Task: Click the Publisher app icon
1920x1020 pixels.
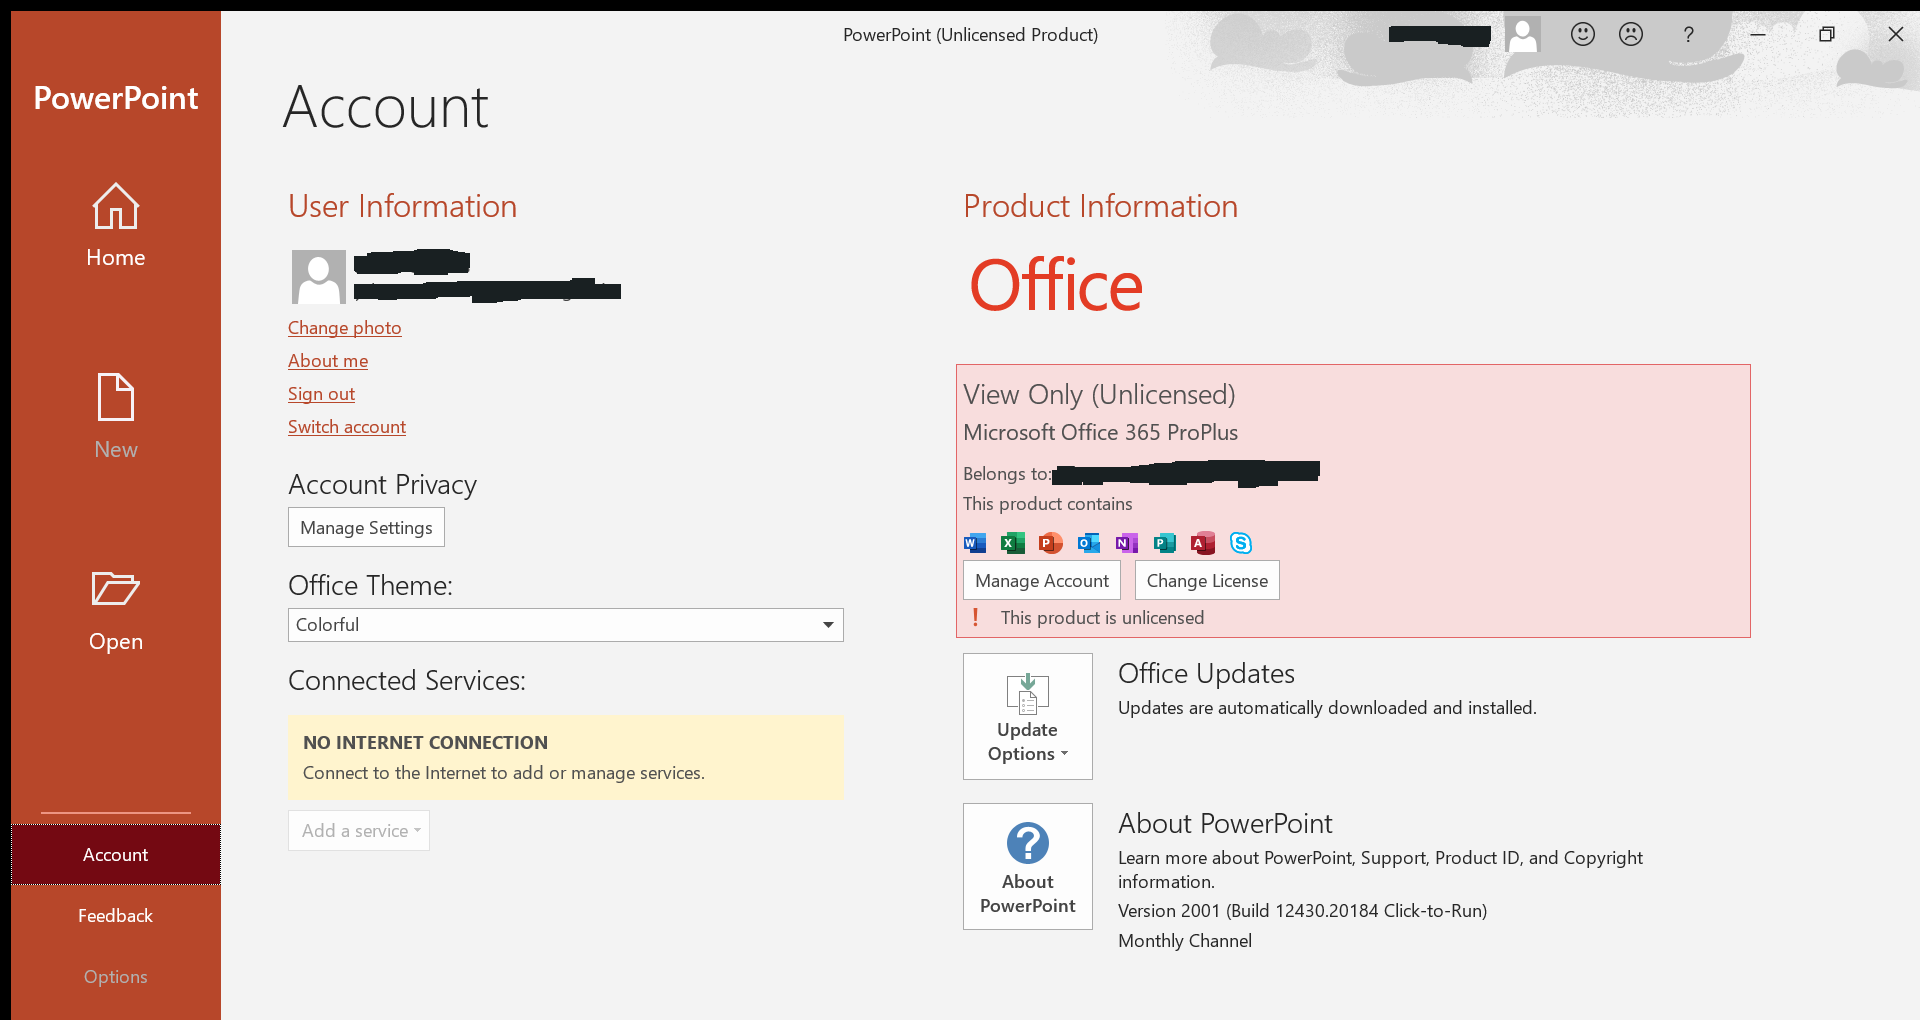Action: pos(1165,543)
